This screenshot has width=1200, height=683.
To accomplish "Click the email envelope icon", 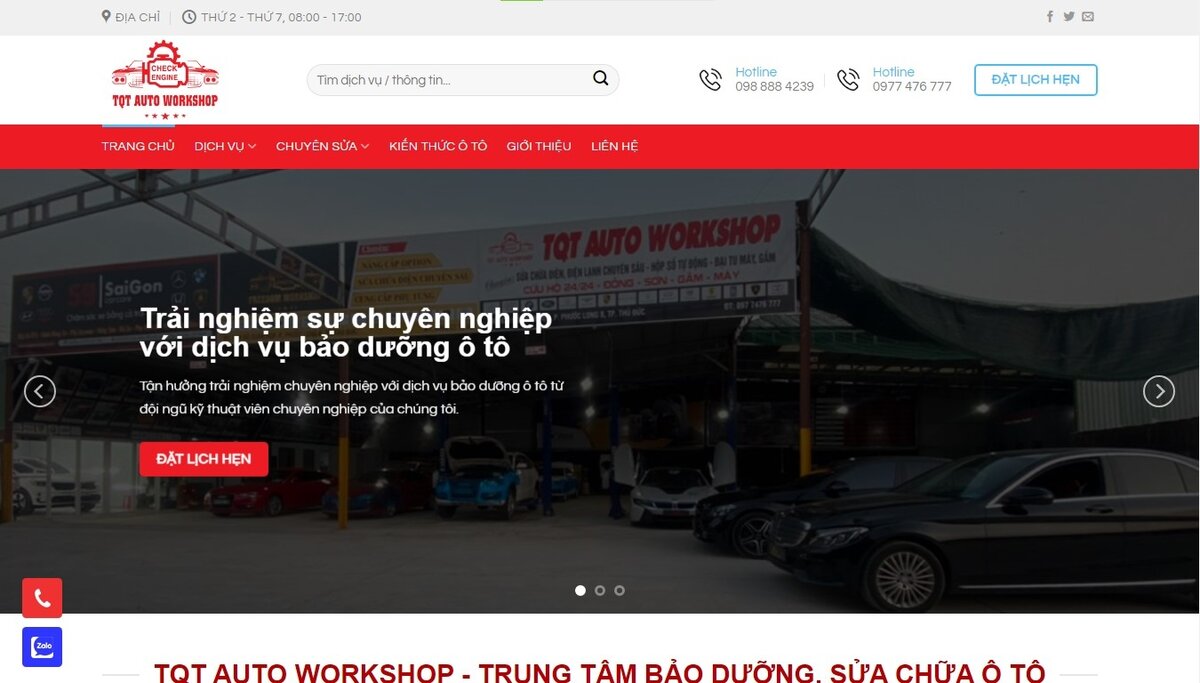I will [1088, 17].
